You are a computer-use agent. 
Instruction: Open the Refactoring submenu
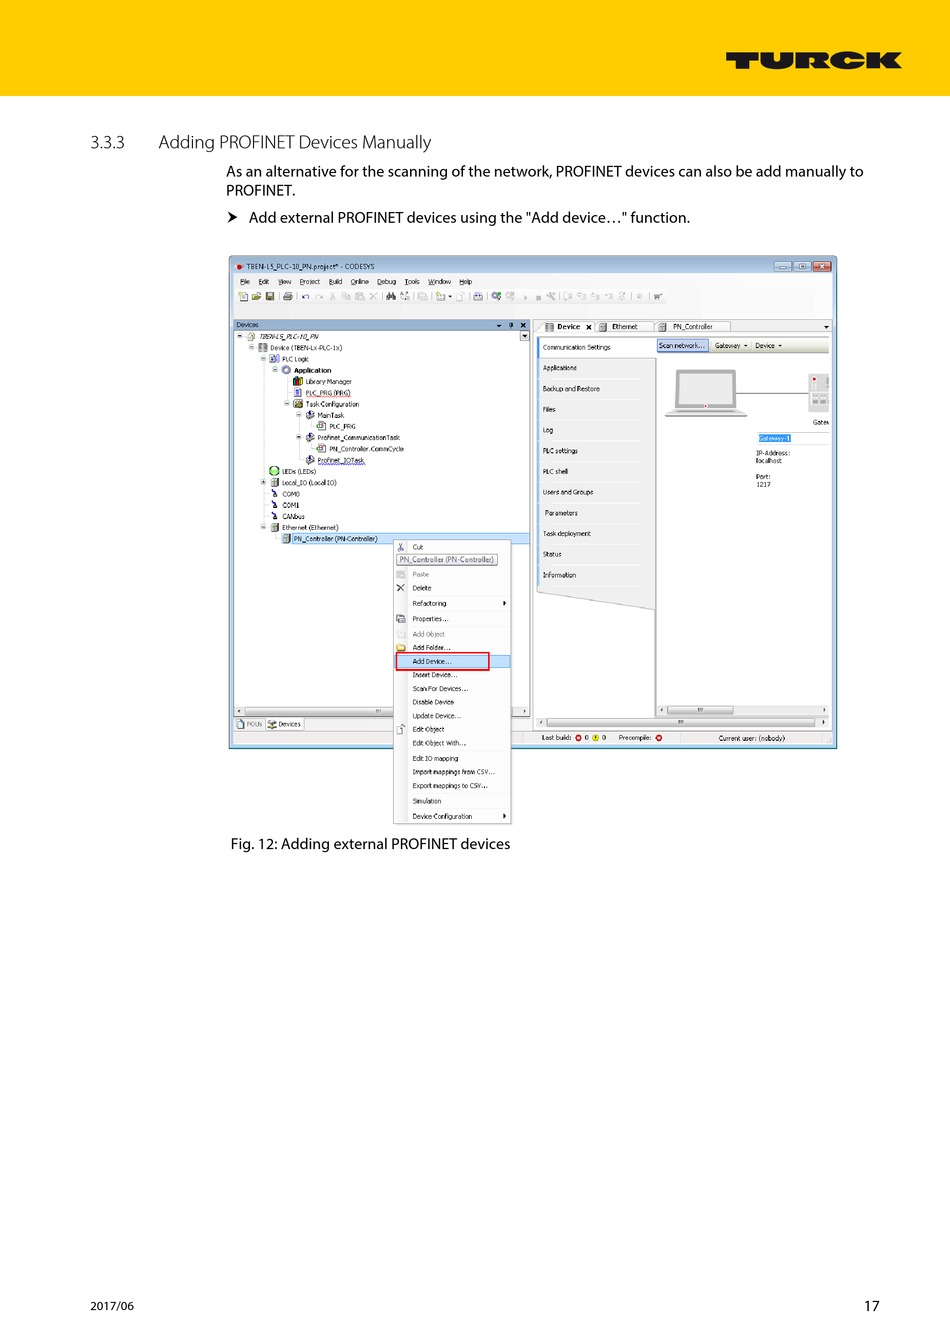tap(453, 604)
